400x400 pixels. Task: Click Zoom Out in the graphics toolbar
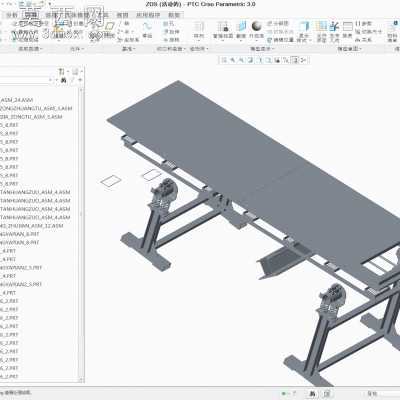click(241, 60)
